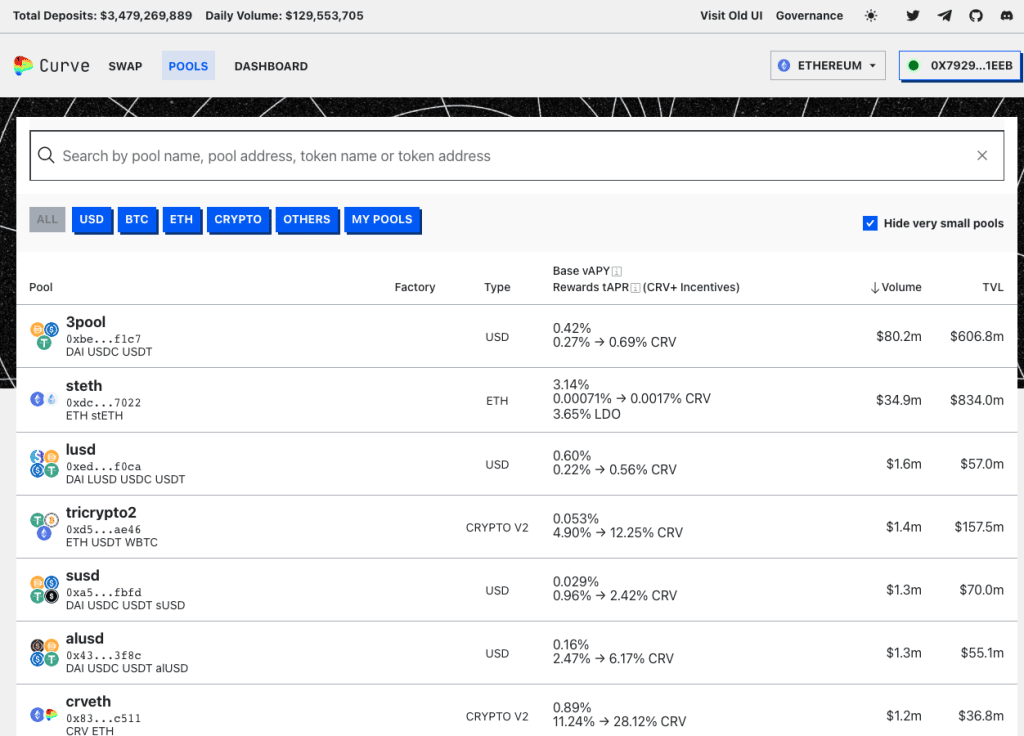This screenshot has height=736, width=1024.
Task: Open the GitHub icon link
Action: (x=976, y=16)
